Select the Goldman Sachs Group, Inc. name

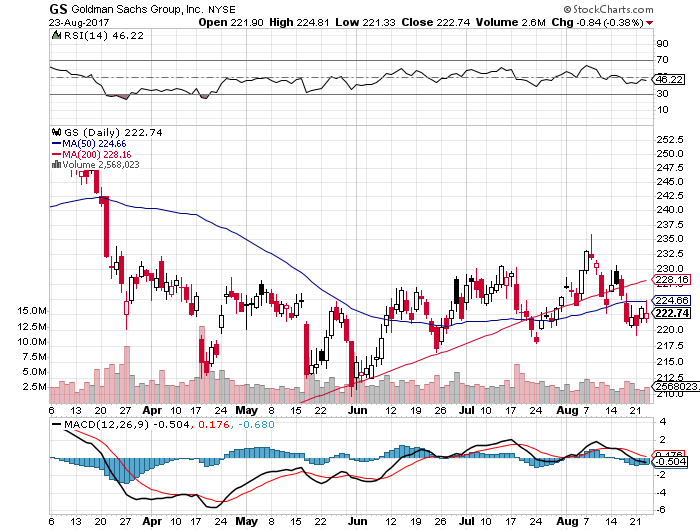coord(135,8)
